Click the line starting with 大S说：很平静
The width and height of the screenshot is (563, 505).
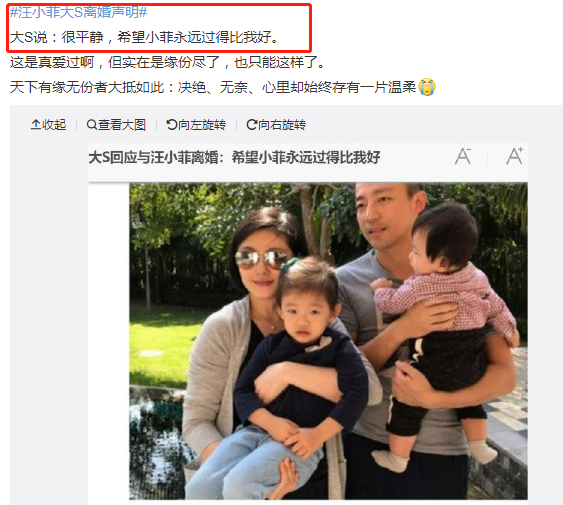click(x=144, y=37)
